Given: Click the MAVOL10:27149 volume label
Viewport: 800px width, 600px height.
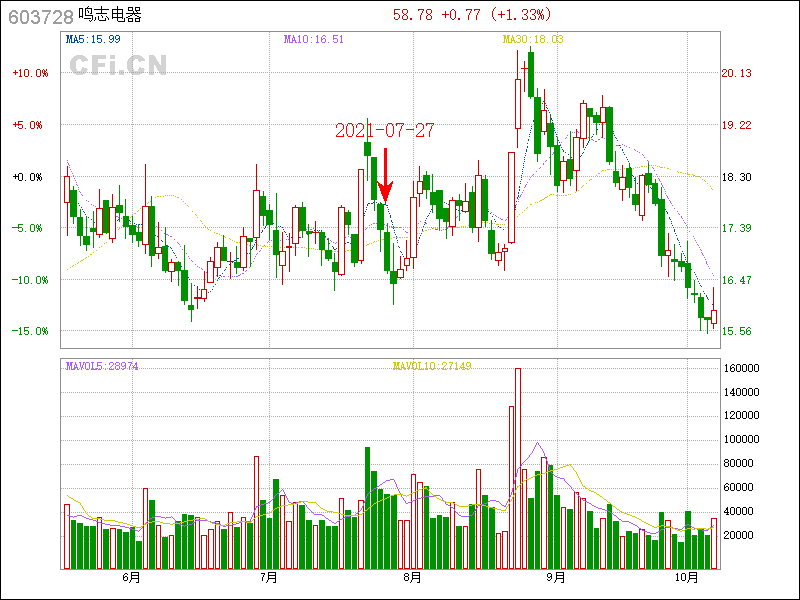Looking at the screenshot, I should [432, 366].
